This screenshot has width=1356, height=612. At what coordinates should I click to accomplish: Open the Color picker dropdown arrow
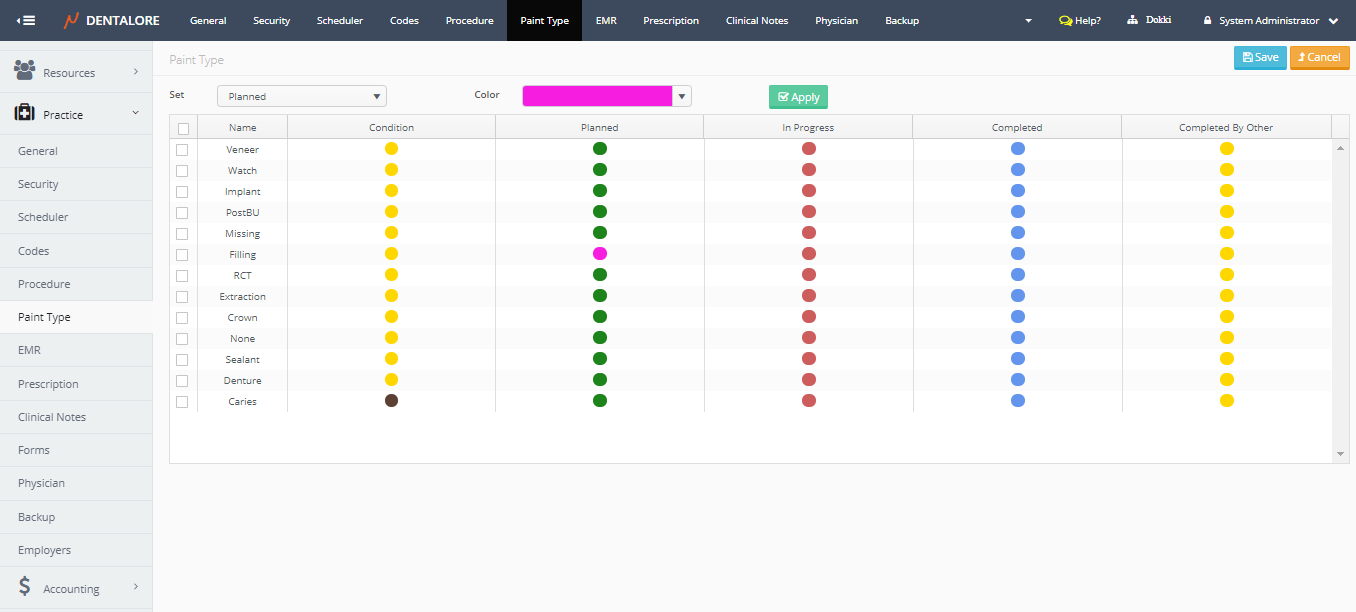click(681, 96)
